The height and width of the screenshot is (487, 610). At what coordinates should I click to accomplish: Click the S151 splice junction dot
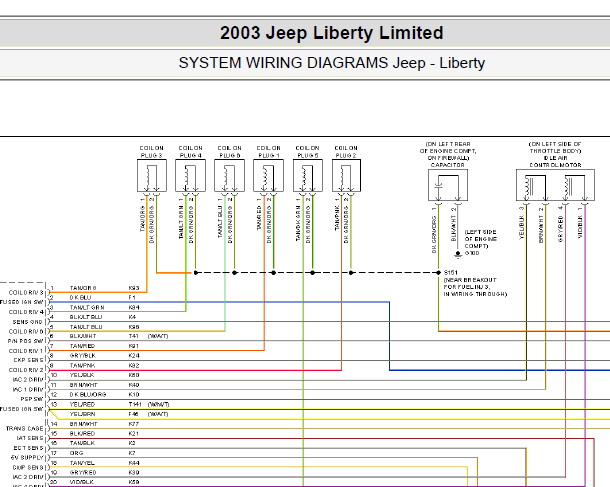(438, 273)
